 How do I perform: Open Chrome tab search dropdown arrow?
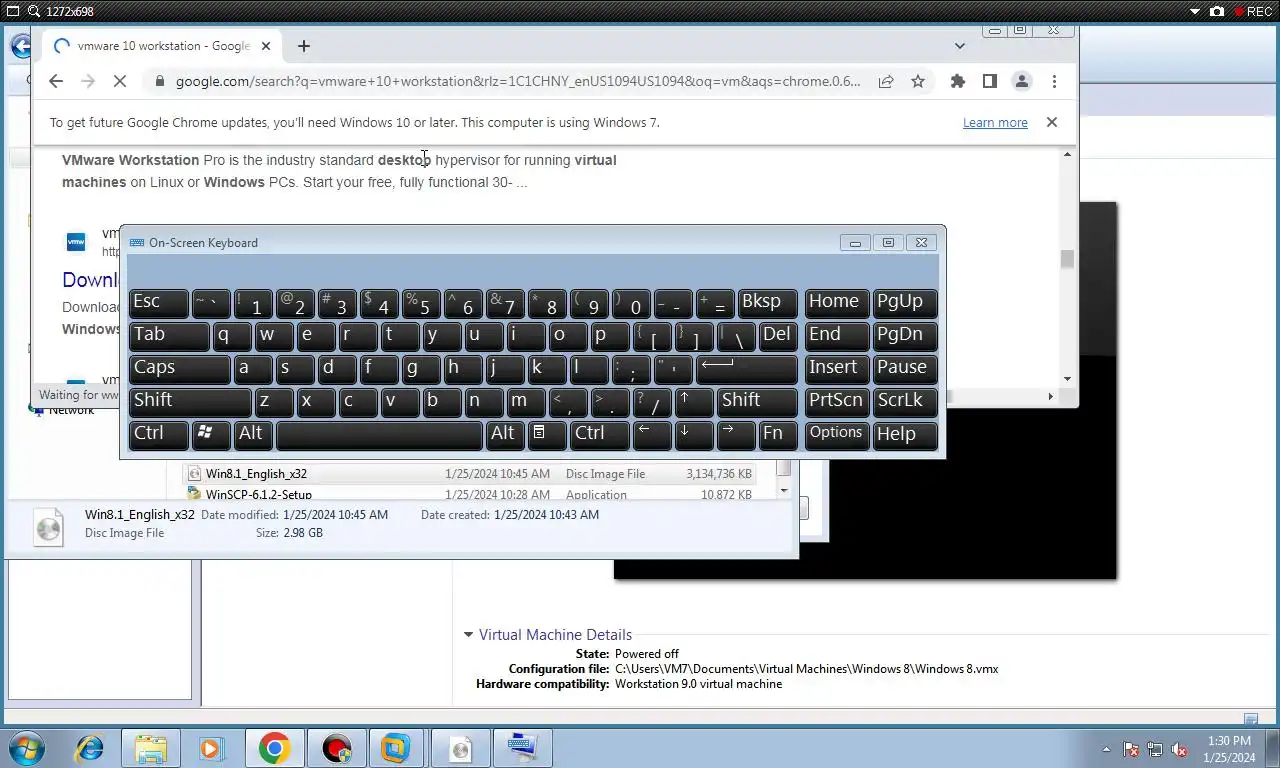[x=960, y=46]
